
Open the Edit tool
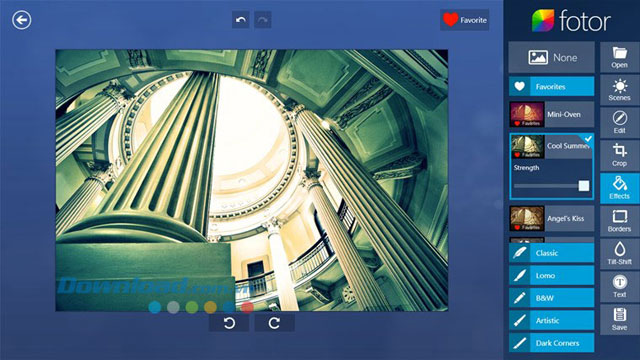[x=620, y=123]
